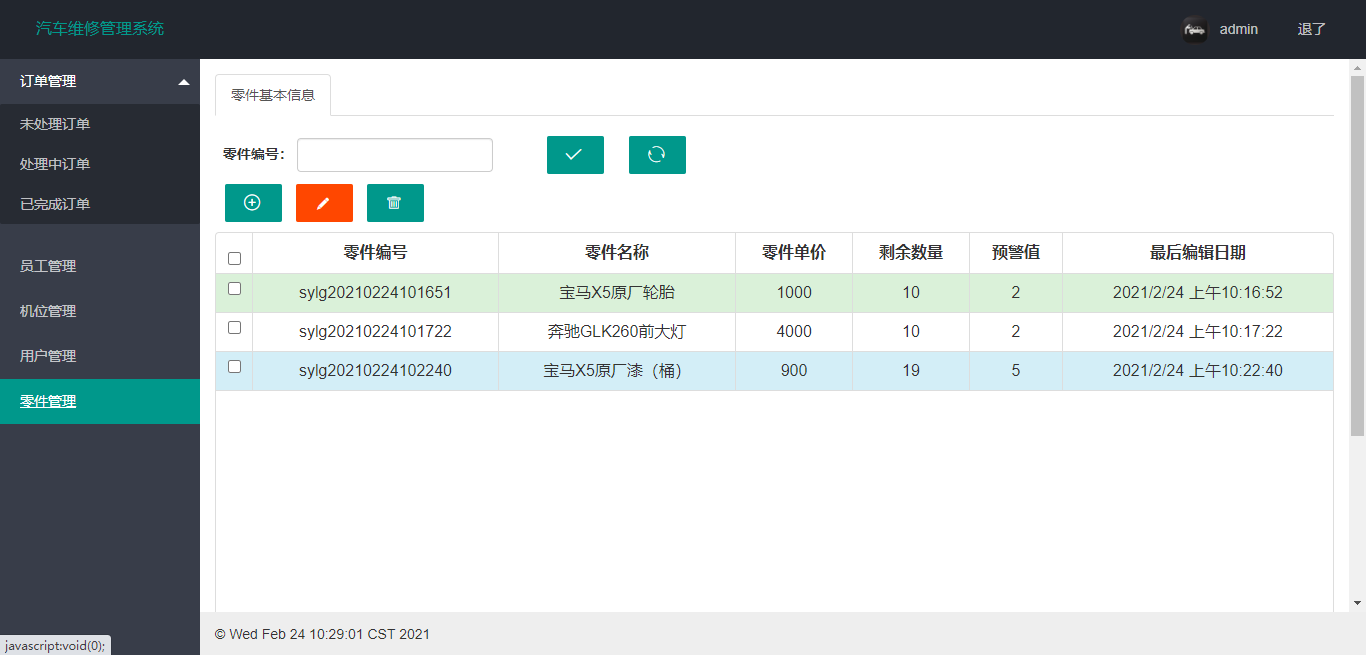This screenshot has width=1366, height=655.
Task: Click the orange pencil edit button
Action: point(324,203)
